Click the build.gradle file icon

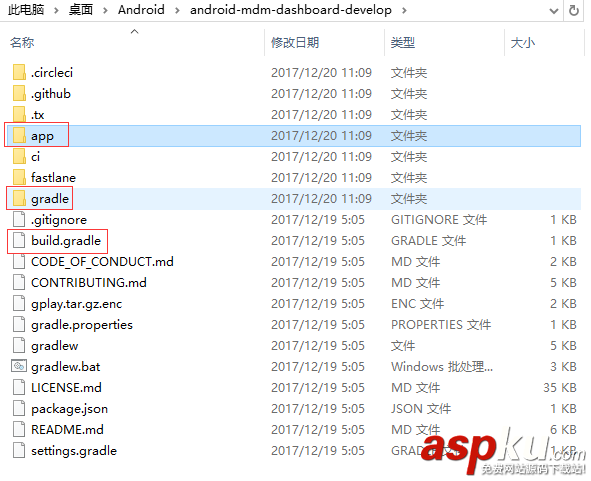click(x=19, y=240)
